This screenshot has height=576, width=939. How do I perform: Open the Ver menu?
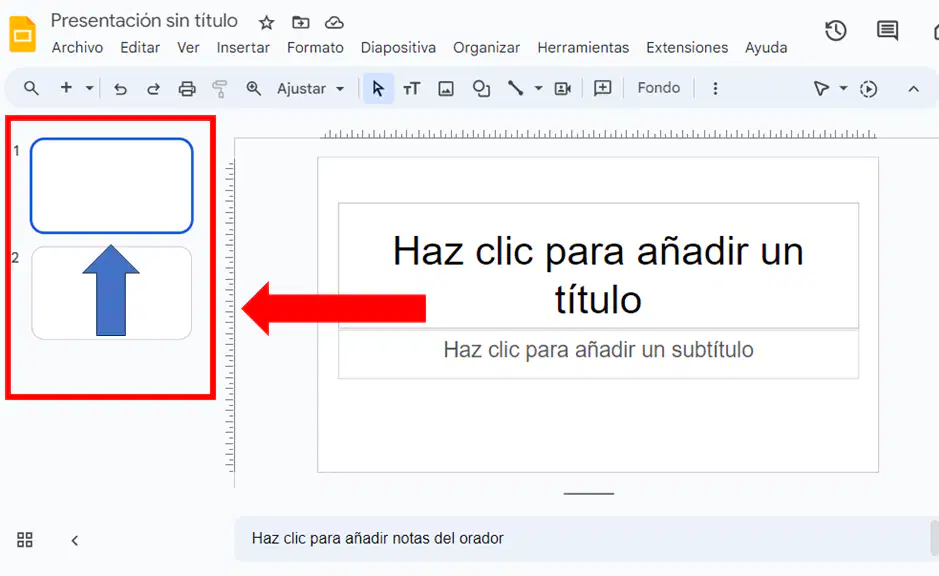point(188,47)
